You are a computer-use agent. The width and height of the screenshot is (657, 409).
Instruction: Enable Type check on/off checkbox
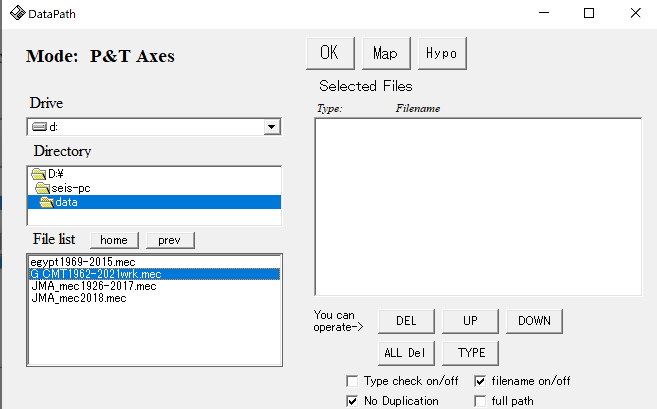352,381
